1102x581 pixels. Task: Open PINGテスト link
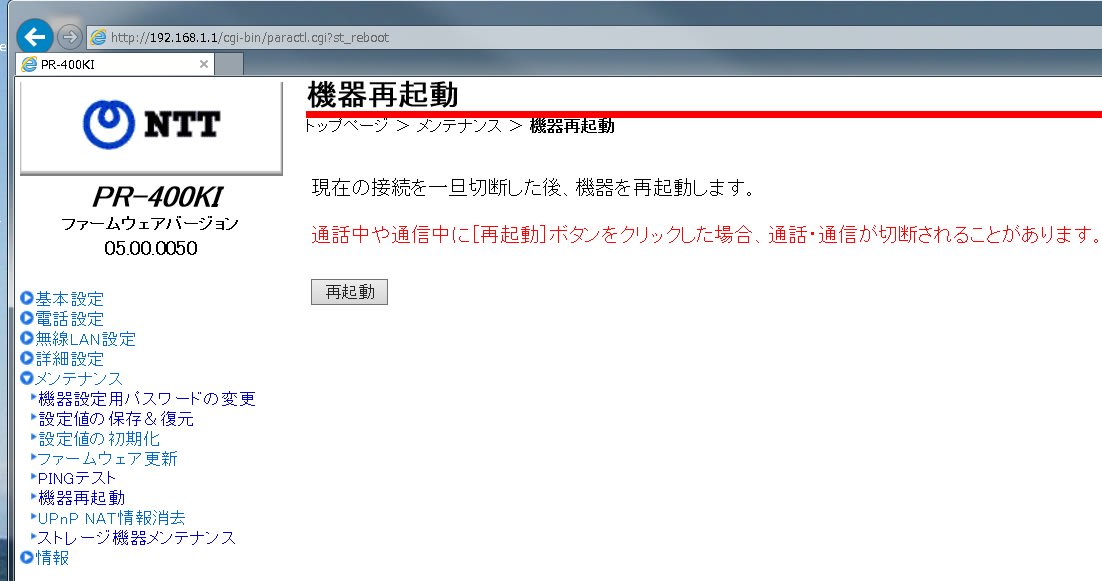pos(77,478)
